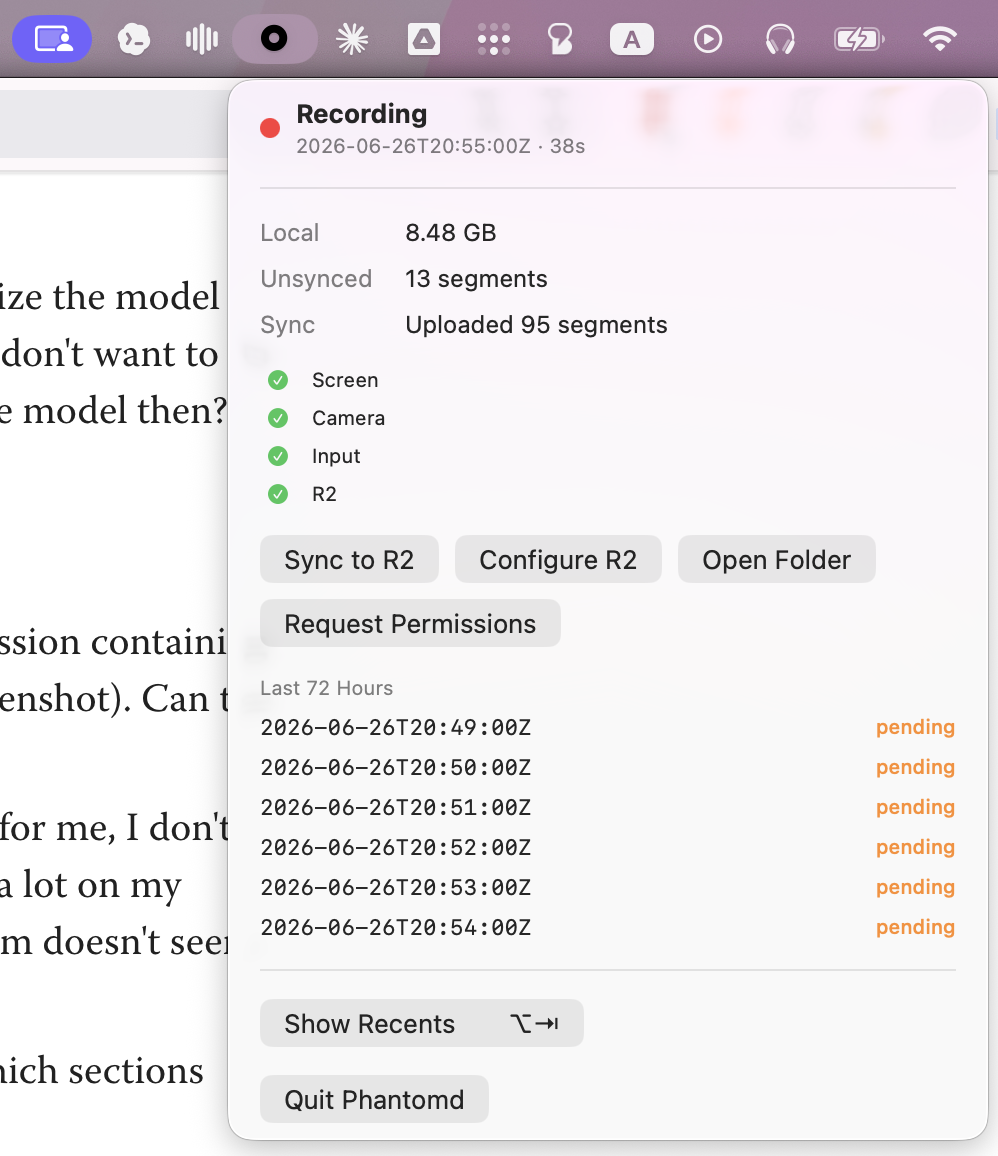Click the R2 status label
Viewport: 998px width, 1156px height.
pyautogui.click(x=324, y=494)
